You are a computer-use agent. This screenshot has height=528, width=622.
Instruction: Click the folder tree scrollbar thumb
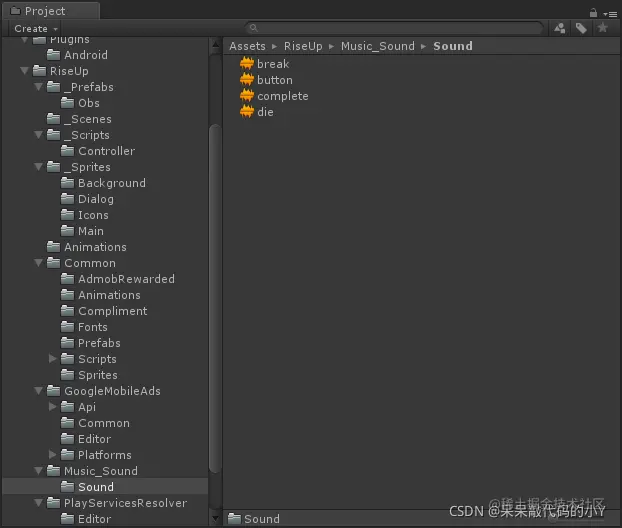215,299
